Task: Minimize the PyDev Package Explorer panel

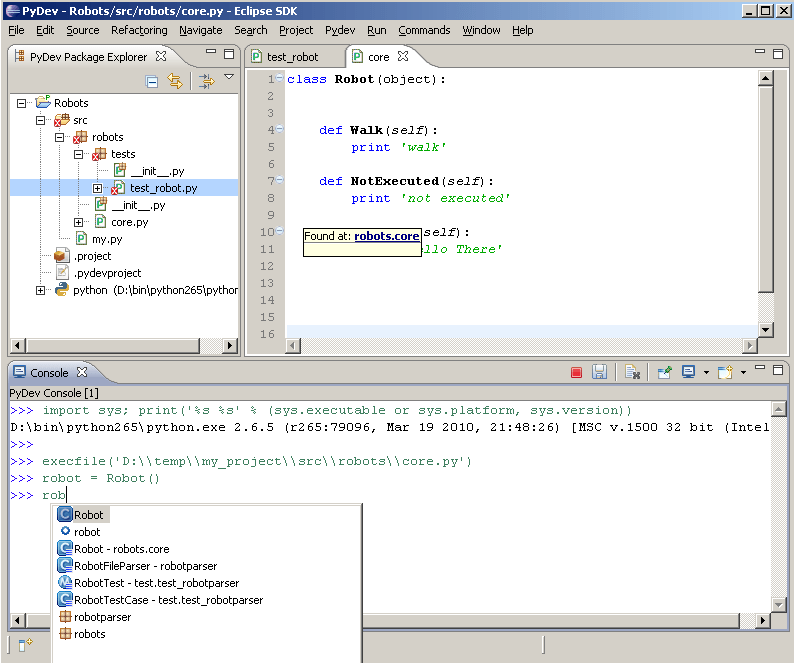Action: click(x=211, y=51)
